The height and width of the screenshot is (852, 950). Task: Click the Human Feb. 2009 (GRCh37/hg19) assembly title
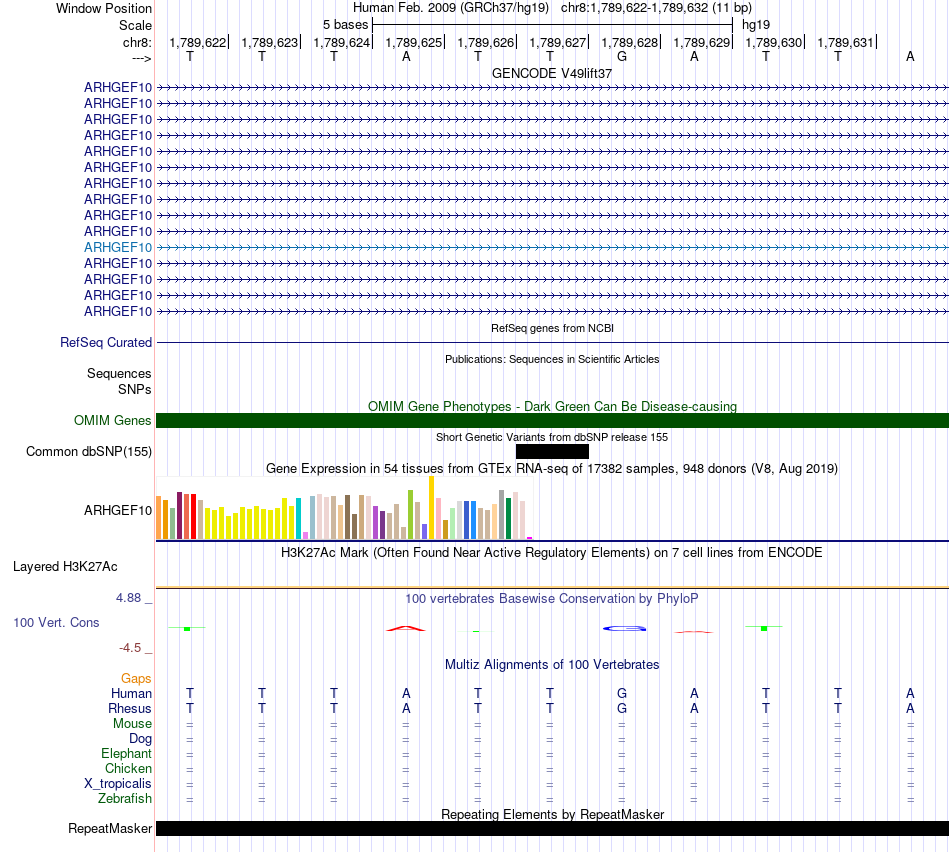451,8
